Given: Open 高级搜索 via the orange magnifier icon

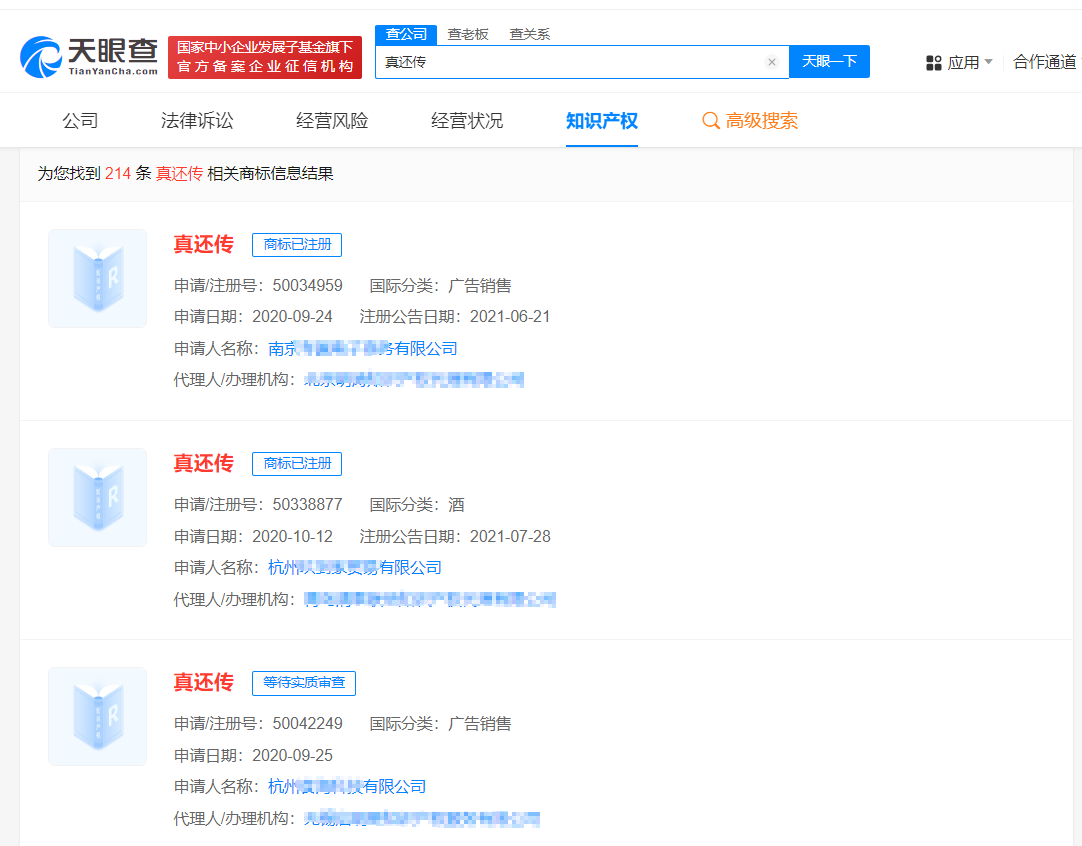Looking at the screenshot, I should pos(710,120).
